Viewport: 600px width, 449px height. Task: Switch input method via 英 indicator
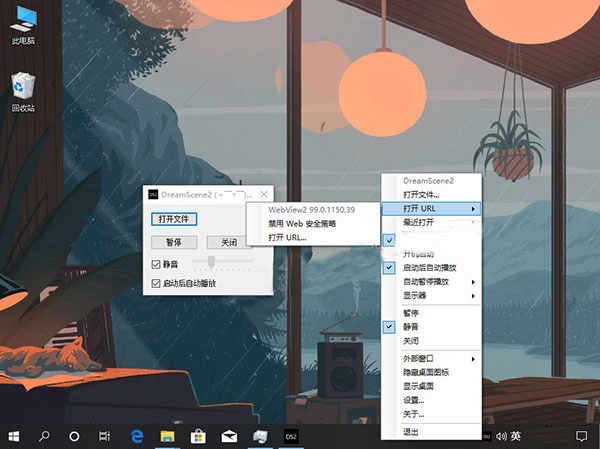pos(515,436)
